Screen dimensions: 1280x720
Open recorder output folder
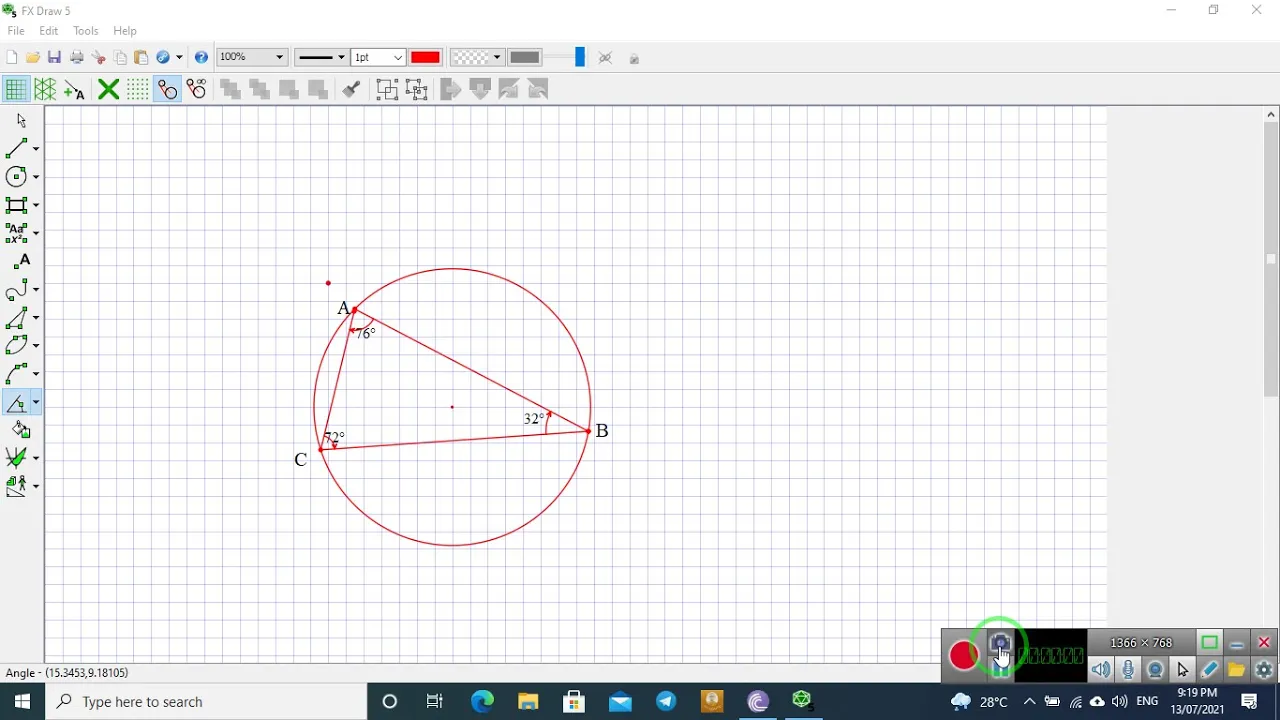[1237, 670]
